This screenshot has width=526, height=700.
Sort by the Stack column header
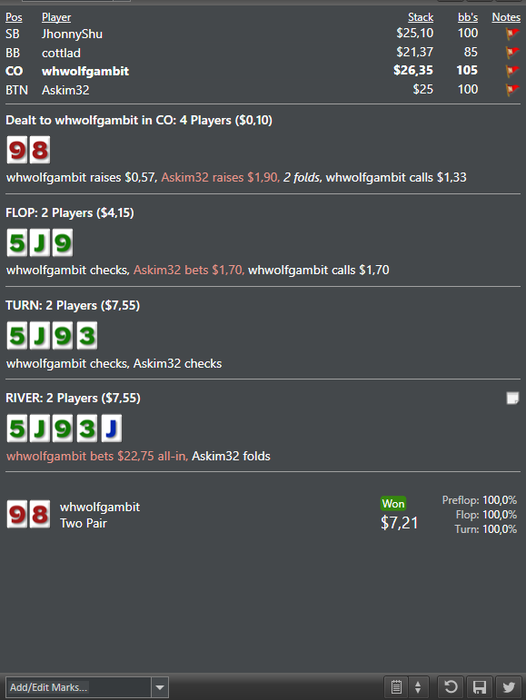tap(421, 17)
